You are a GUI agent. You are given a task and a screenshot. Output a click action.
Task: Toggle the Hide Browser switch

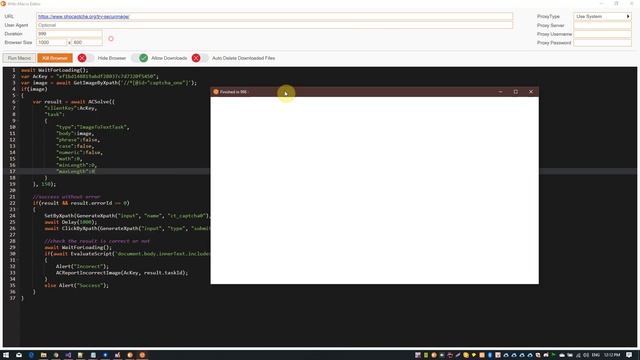[x=85, y=58]
